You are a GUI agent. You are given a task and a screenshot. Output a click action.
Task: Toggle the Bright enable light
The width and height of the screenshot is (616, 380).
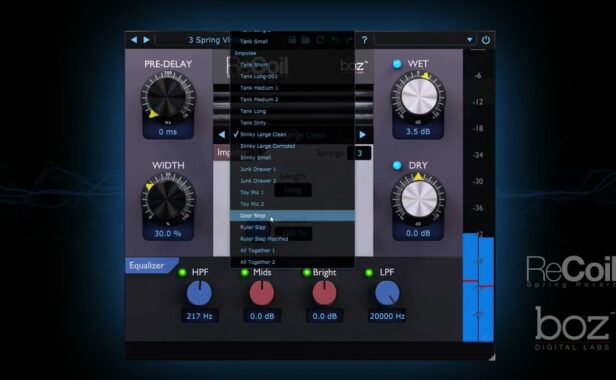coord(306,272)
